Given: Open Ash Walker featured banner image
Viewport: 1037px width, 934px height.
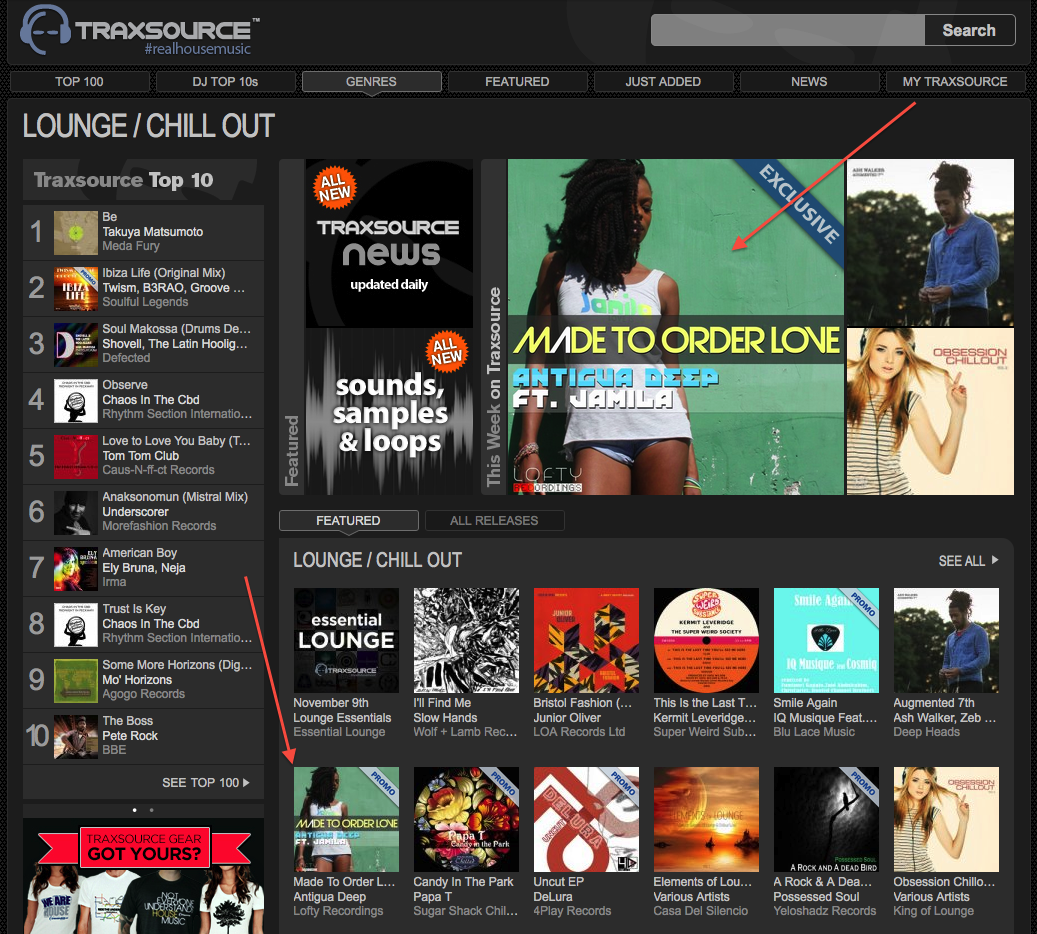Looking at the screenshot, I should (930, 242).
